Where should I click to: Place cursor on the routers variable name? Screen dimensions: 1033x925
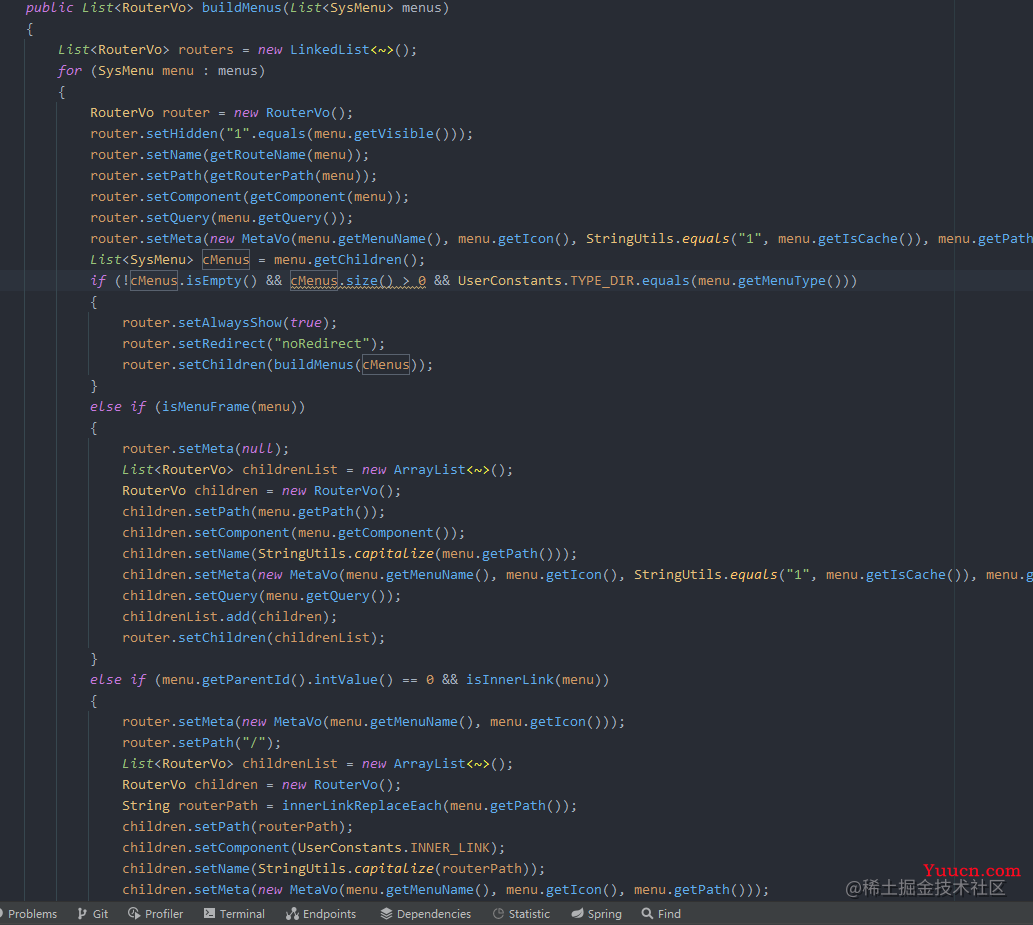click(x=206, y=49)
